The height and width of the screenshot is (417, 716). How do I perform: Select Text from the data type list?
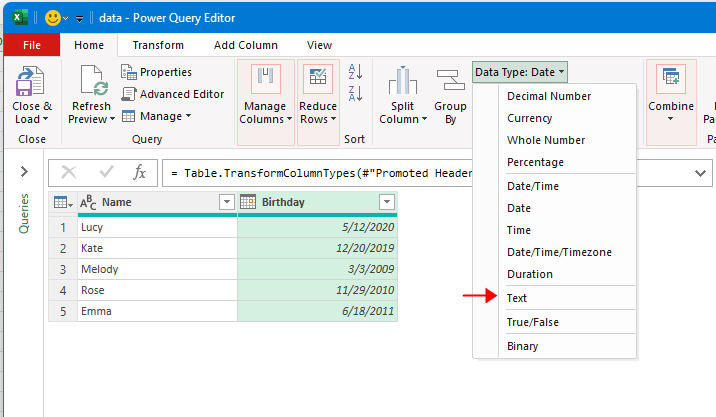point(517,298)
